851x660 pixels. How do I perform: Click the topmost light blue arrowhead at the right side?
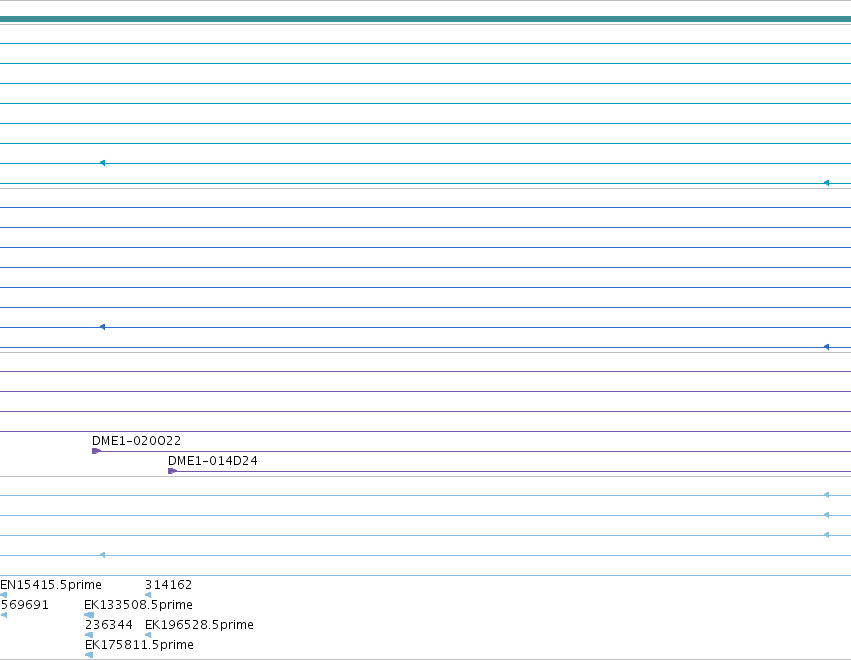pyautogui.click(x=827, y=495)
